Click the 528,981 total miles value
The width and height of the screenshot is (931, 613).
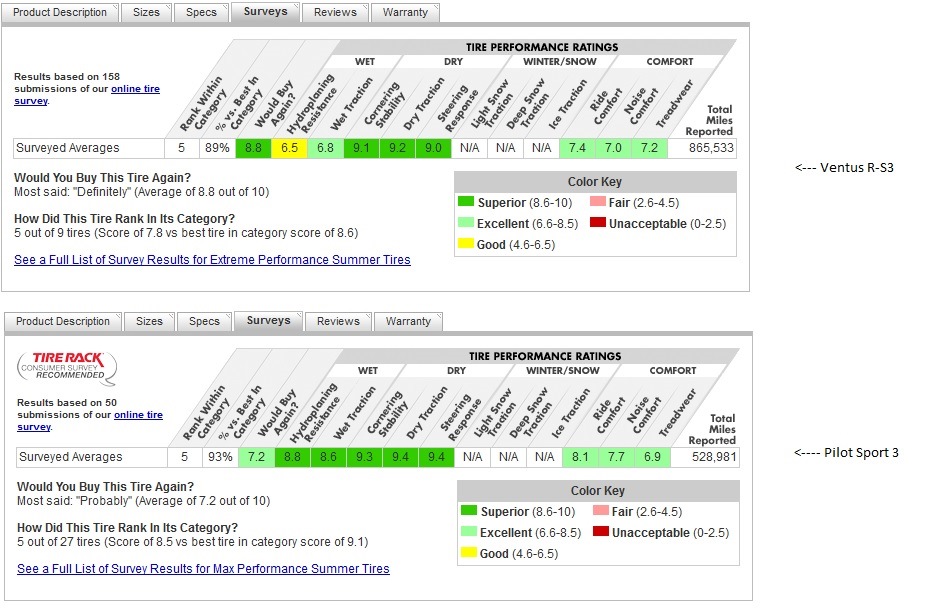714,457
